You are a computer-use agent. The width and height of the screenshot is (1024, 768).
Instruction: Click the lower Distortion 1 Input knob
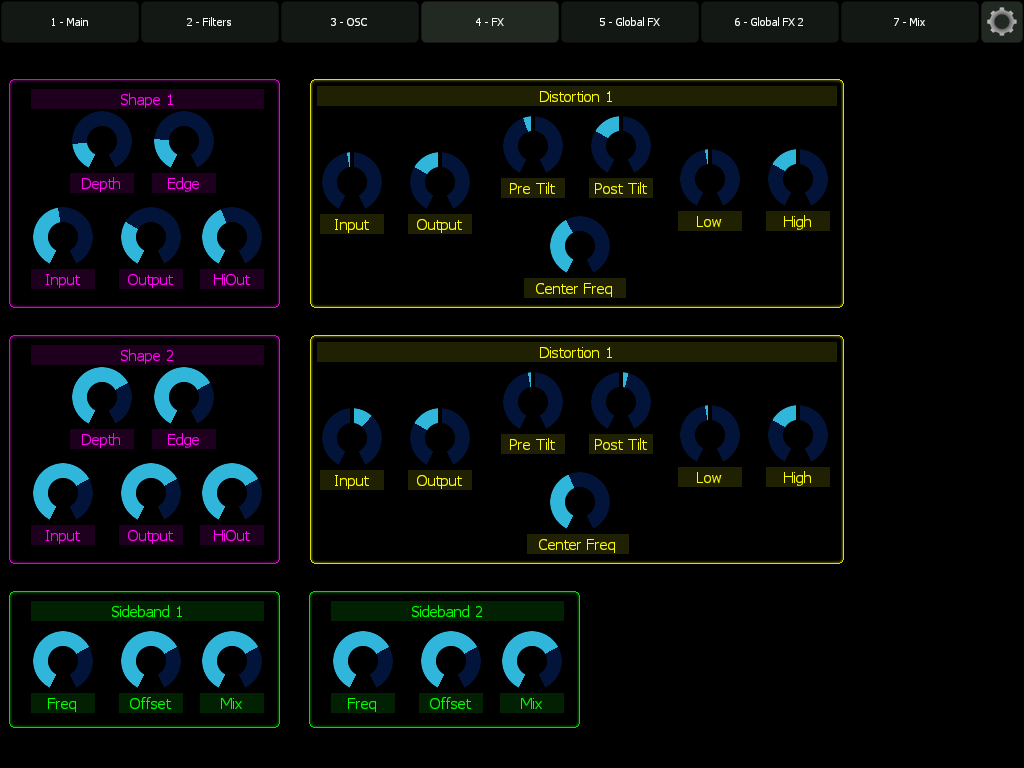tap(352, 438)
